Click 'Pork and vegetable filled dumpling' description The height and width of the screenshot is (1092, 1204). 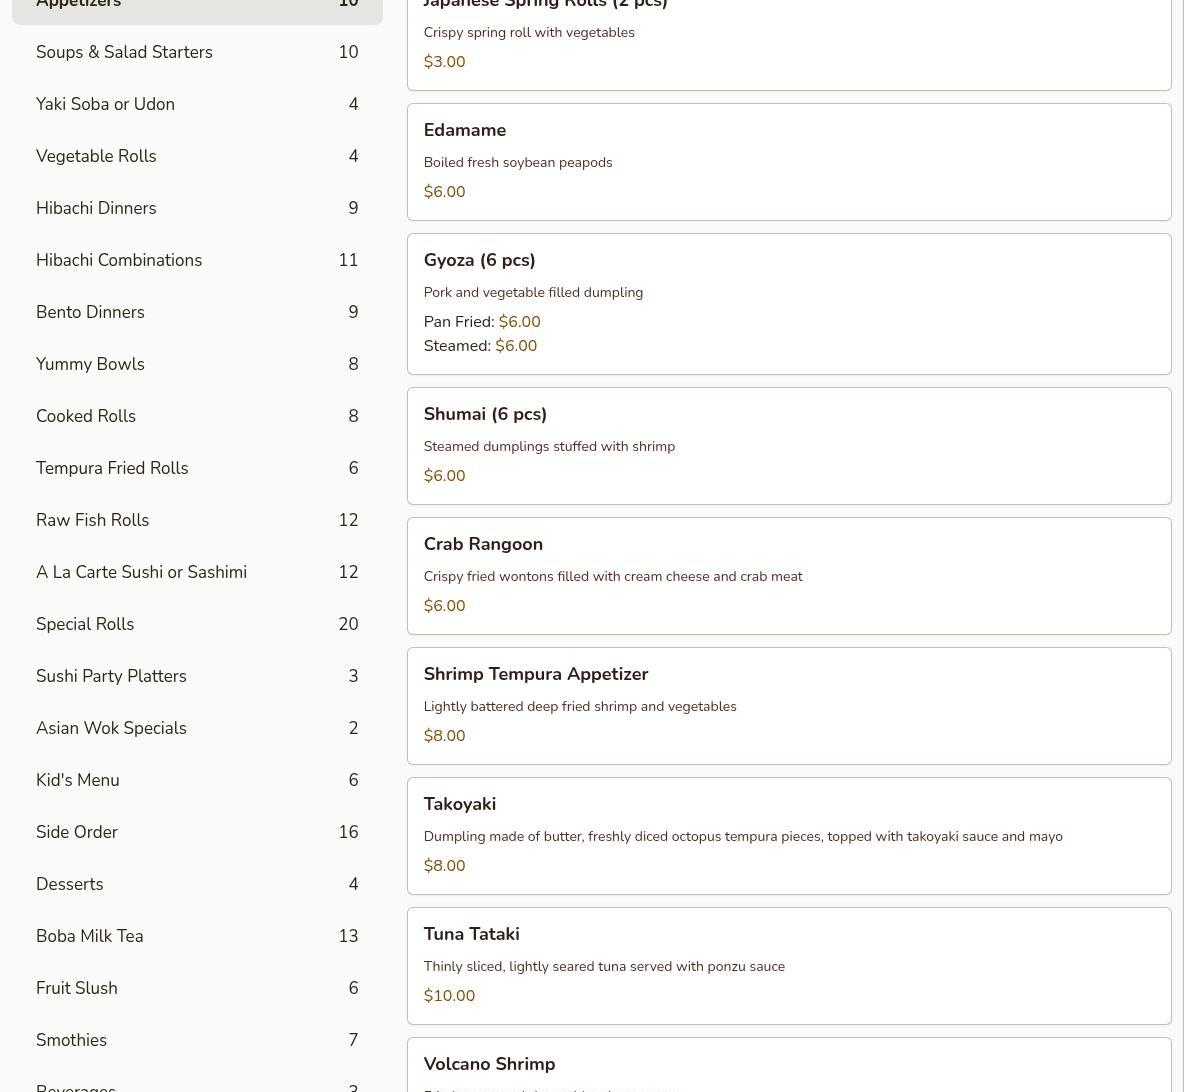coord(533,292)
